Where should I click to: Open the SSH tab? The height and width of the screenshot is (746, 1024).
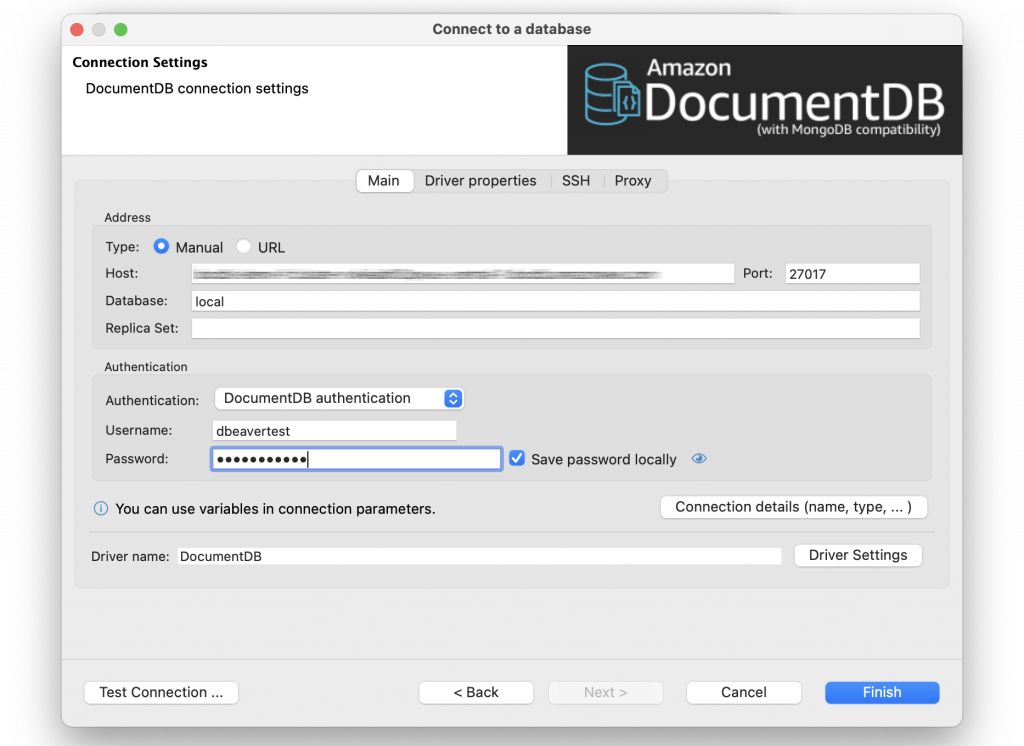(576, 181)
